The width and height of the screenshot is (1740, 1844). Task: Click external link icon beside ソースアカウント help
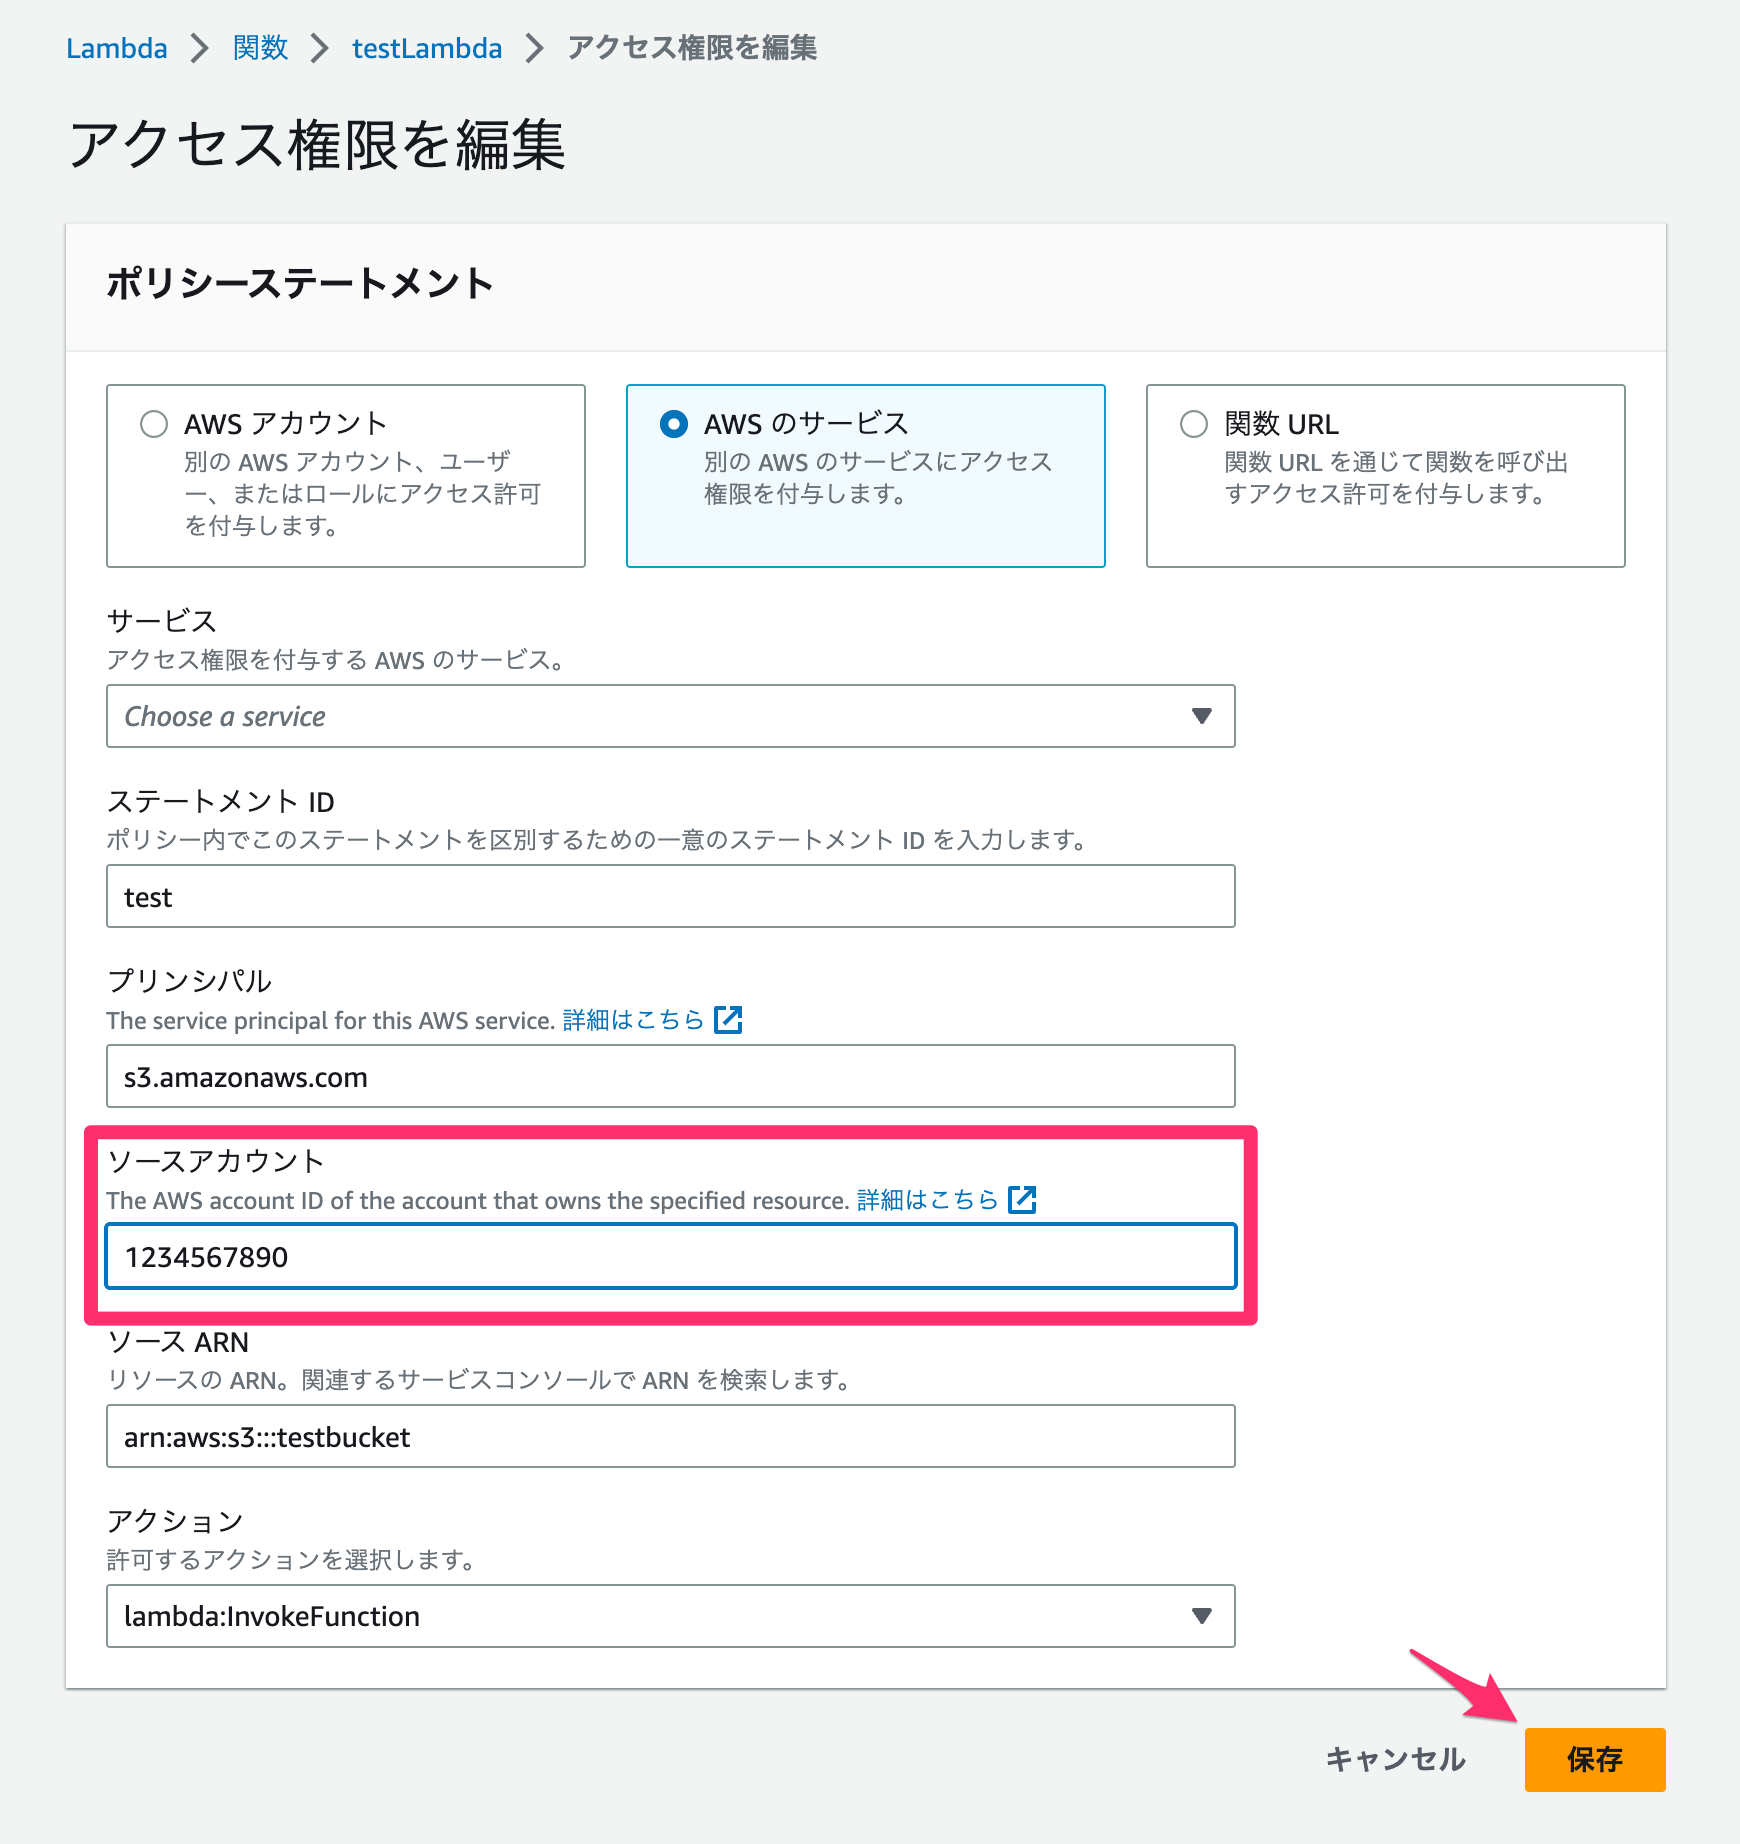1022,1200
